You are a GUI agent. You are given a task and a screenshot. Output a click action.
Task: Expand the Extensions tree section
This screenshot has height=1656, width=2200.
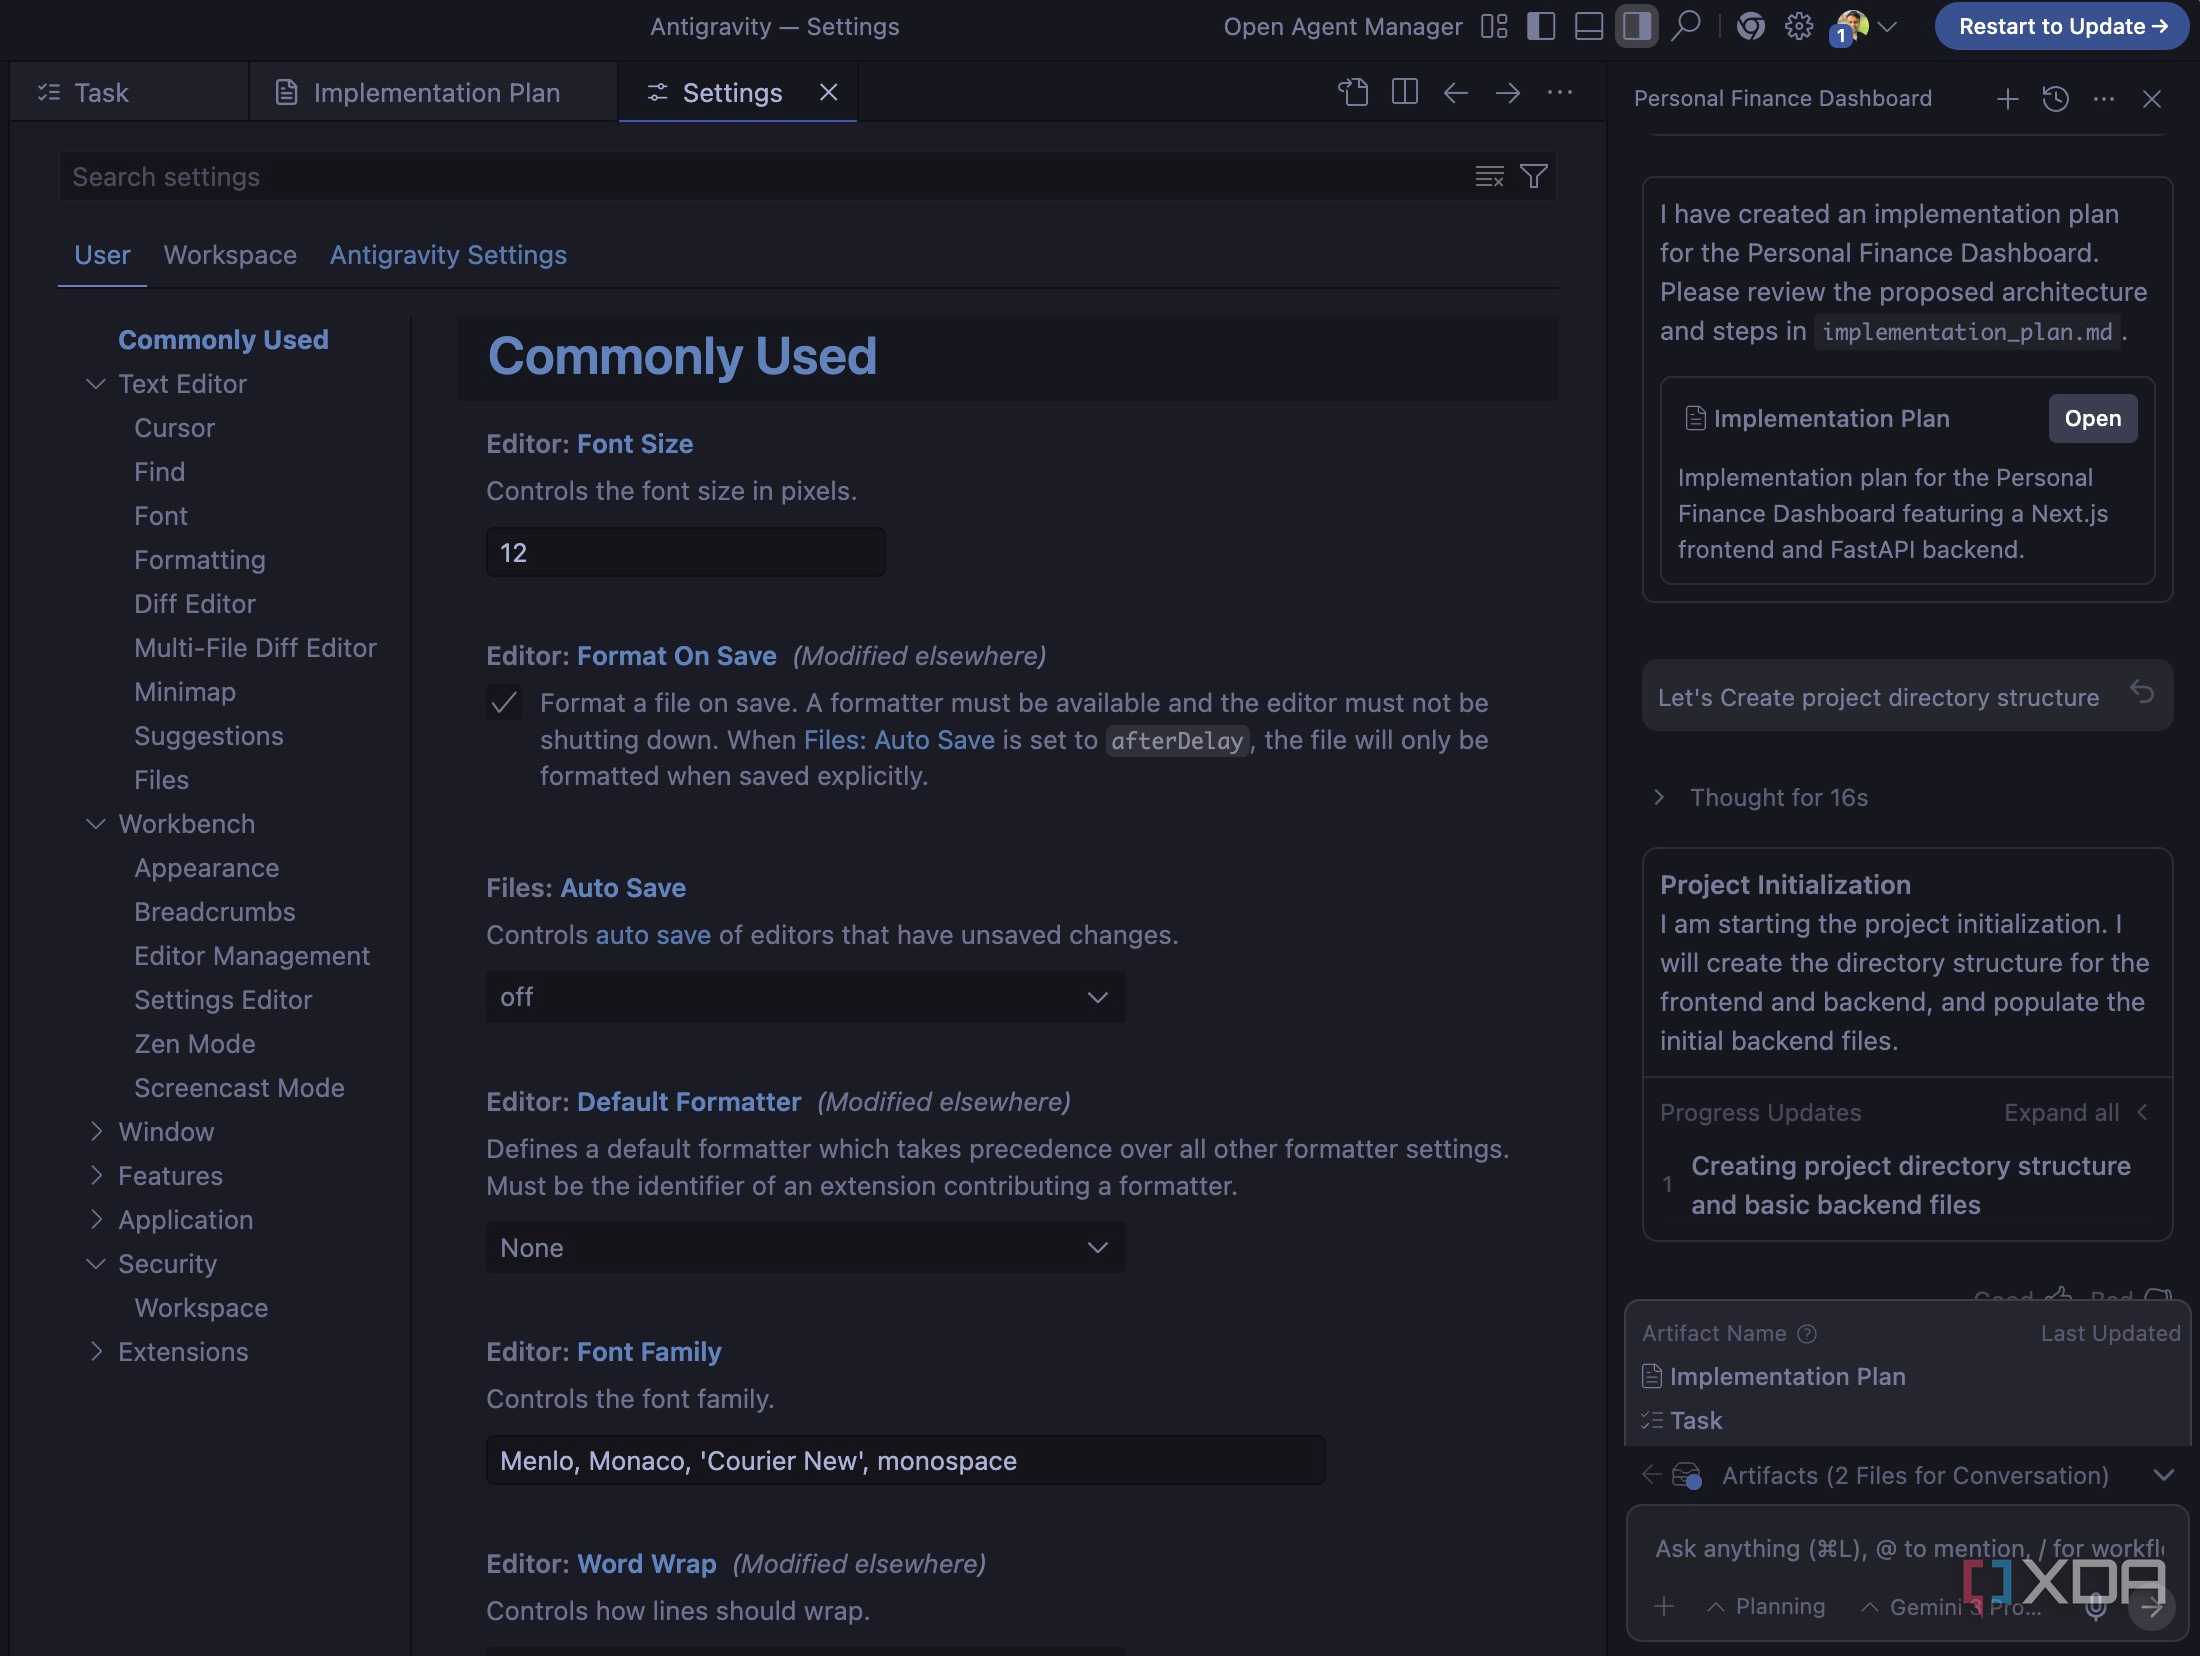(96, 1351)
